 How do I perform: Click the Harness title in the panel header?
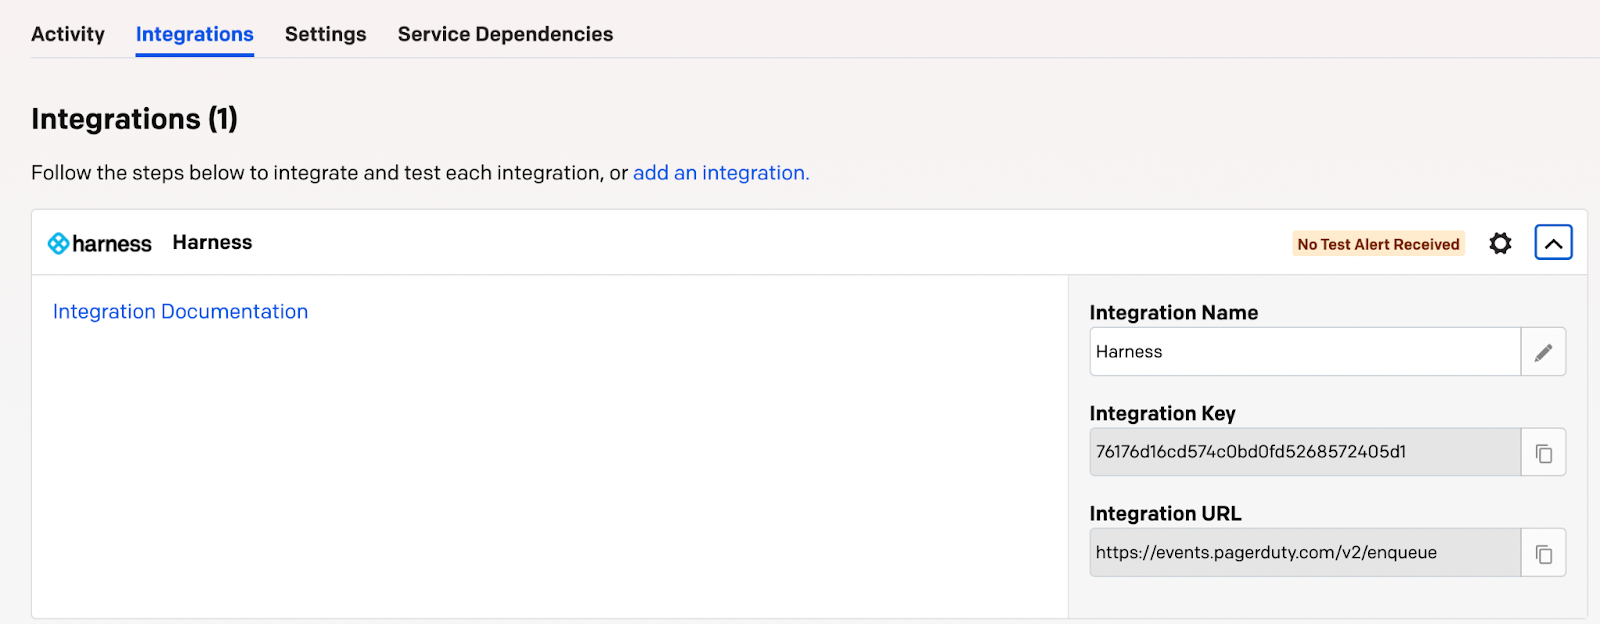[211, 242]
